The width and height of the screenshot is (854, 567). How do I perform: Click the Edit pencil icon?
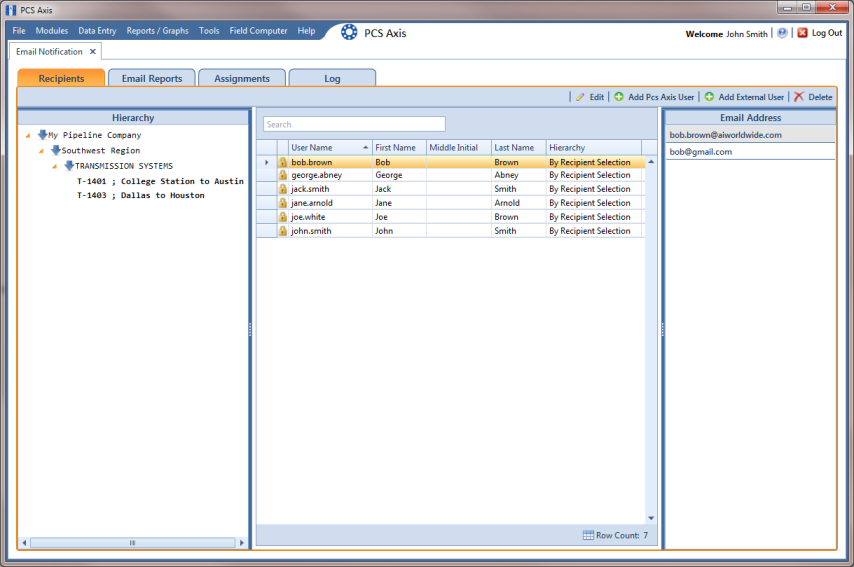[x=580, y=97]
